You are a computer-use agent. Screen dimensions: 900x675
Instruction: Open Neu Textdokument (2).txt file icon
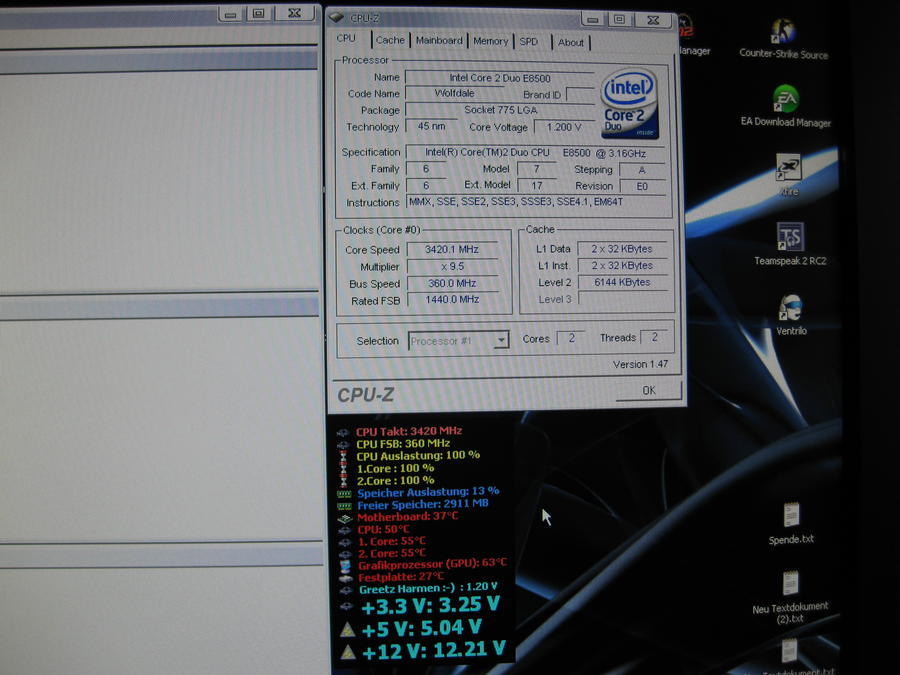(x=790, y=597)
